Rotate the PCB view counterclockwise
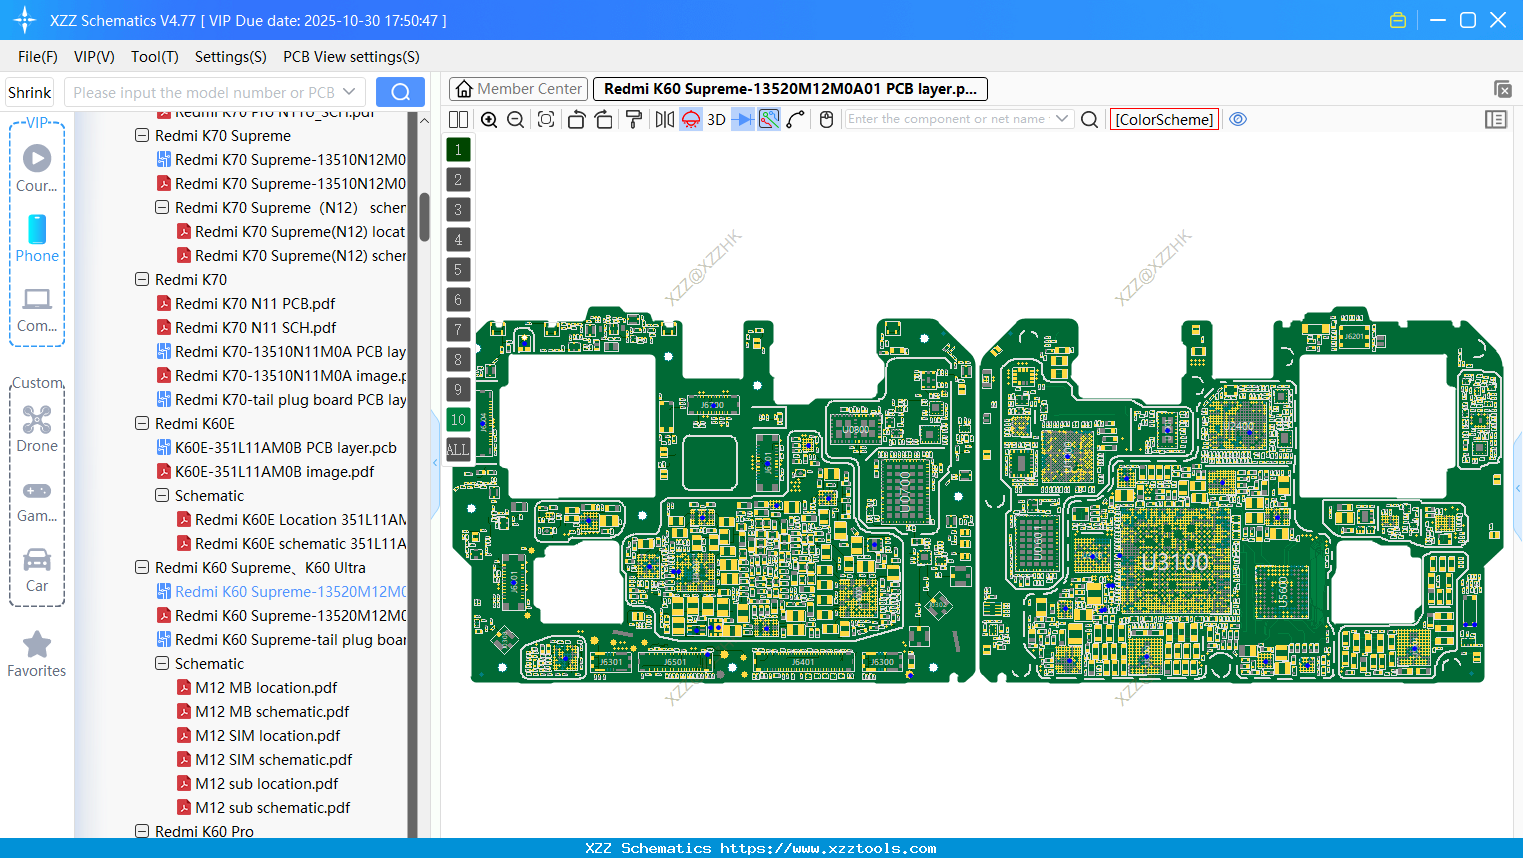The height and width of the screenshot is (858, 1523). (576, 119)
